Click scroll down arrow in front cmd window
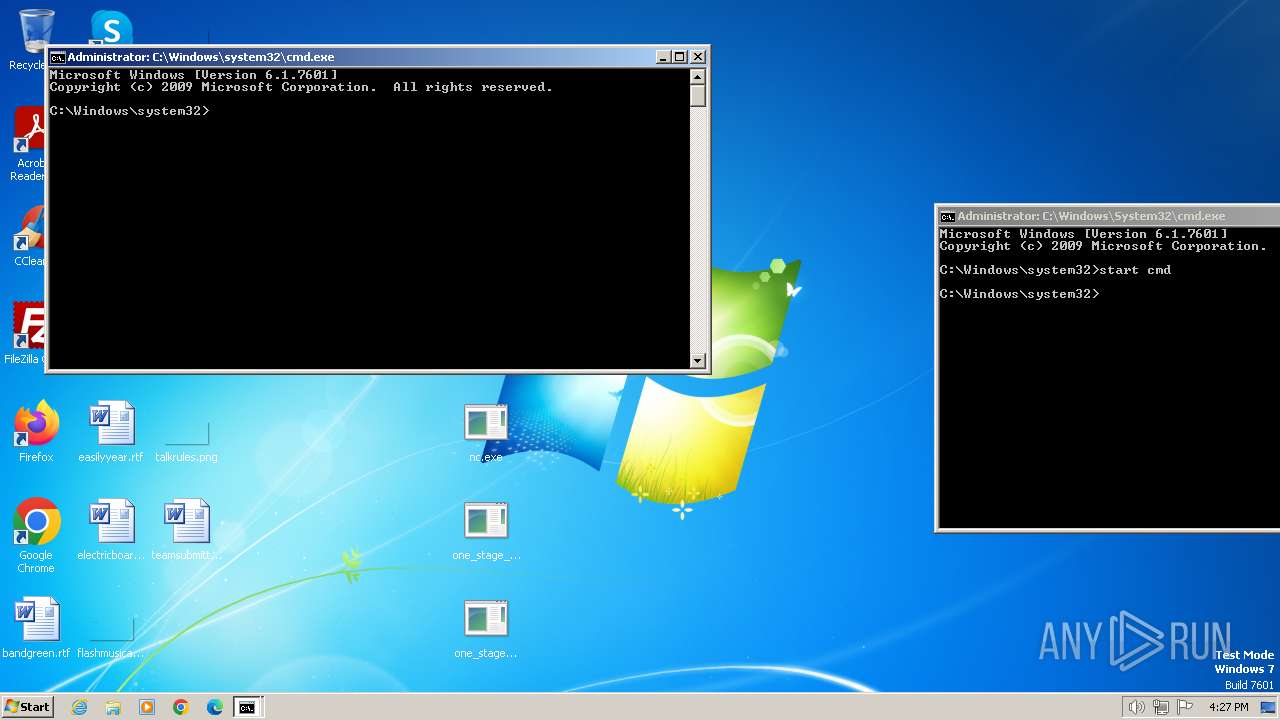This screenshot has height=720, width=1280. coord(698,360)
